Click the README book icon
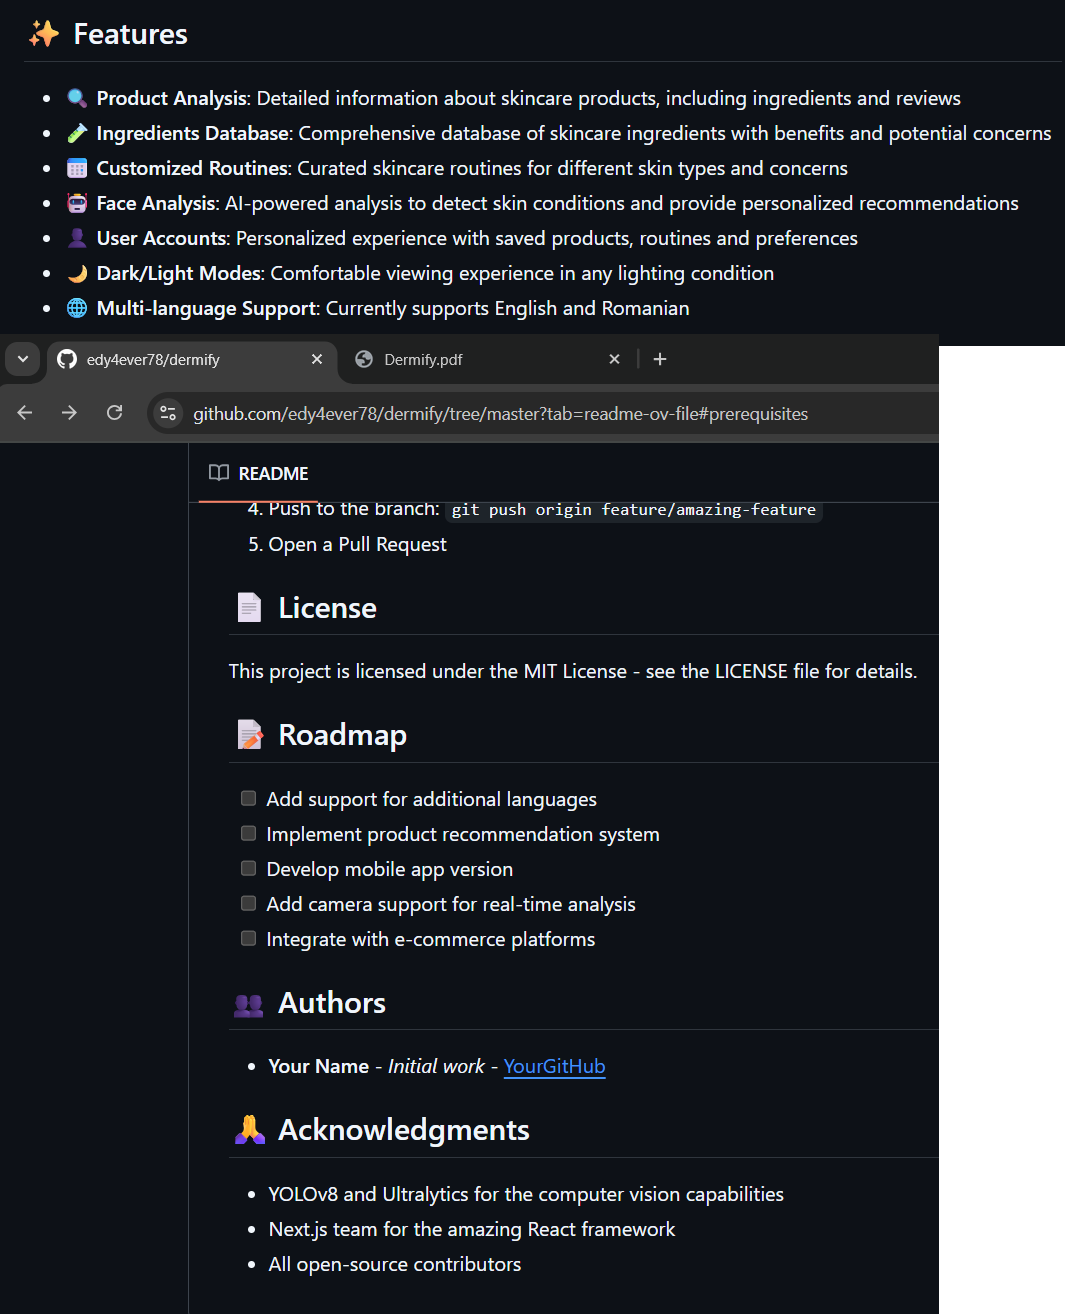The image size is (1065, 1314). pyautogui.click(x=218, y=473)
